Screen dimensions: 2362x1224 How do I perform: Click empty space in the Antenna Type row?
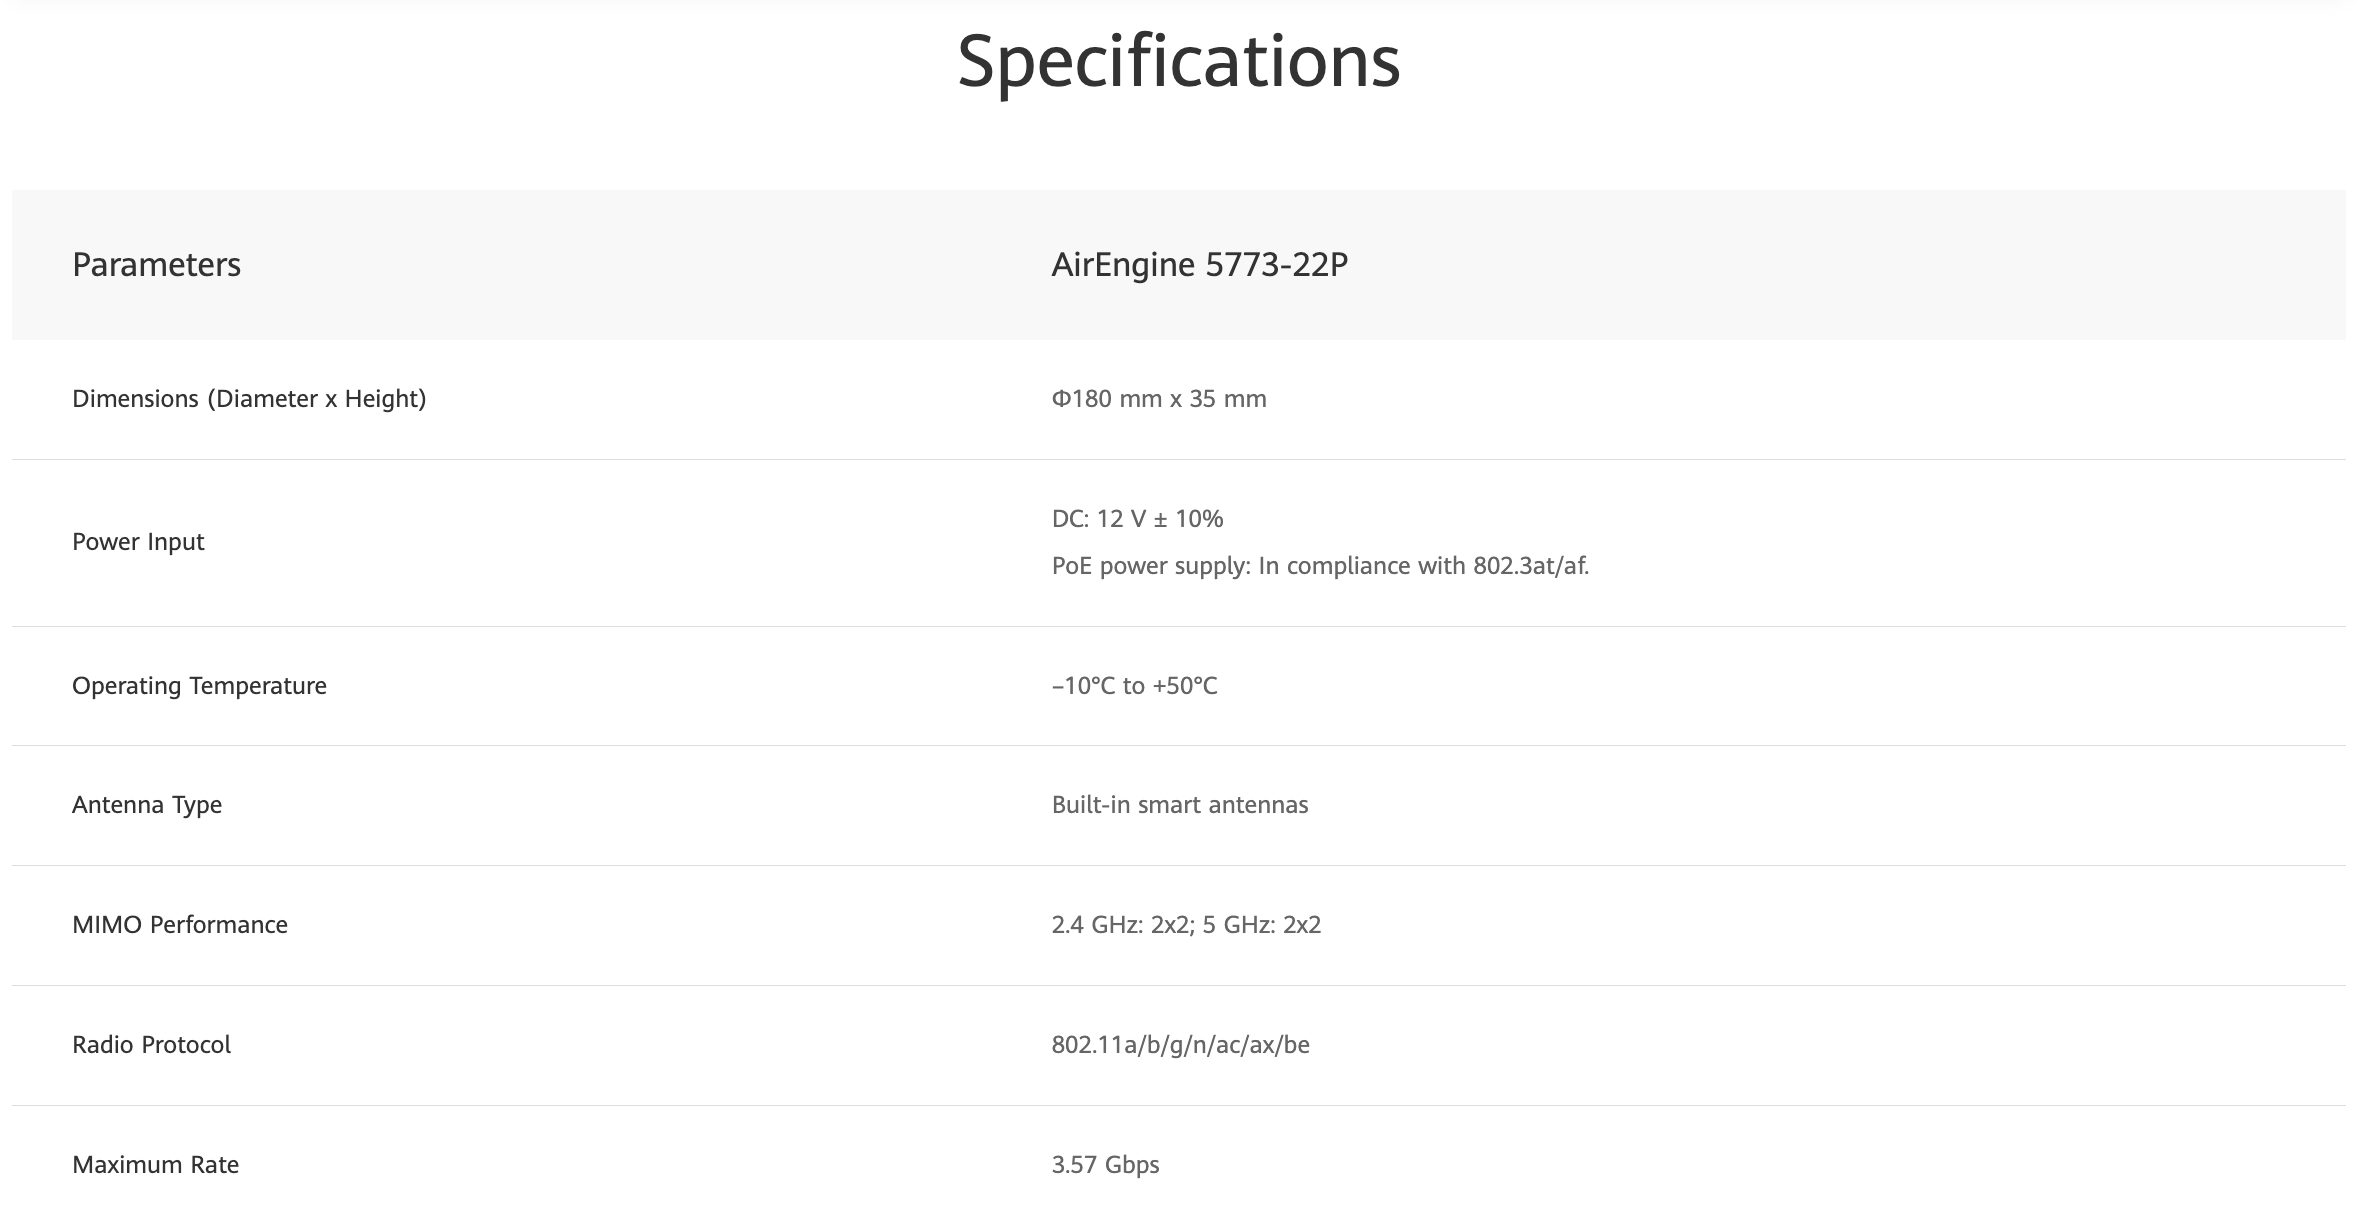pos(1800,805)
